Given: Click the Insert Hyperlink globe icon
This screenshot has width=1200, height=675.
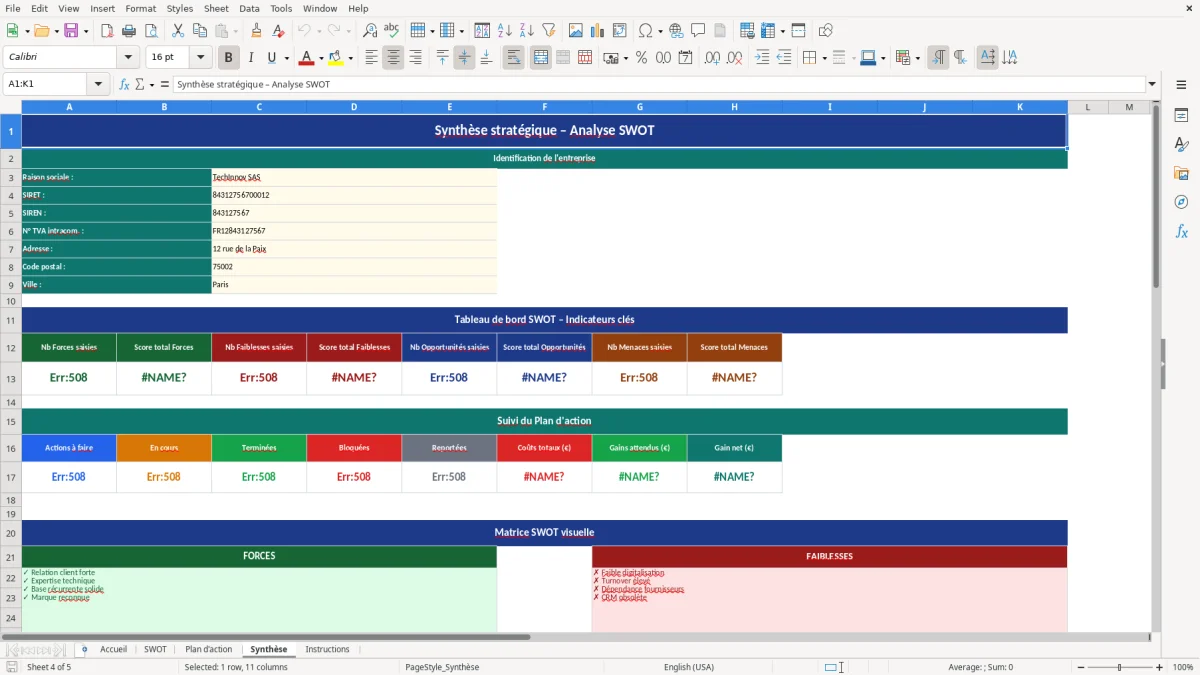Looking at the screenshot, I should [676, 31].
